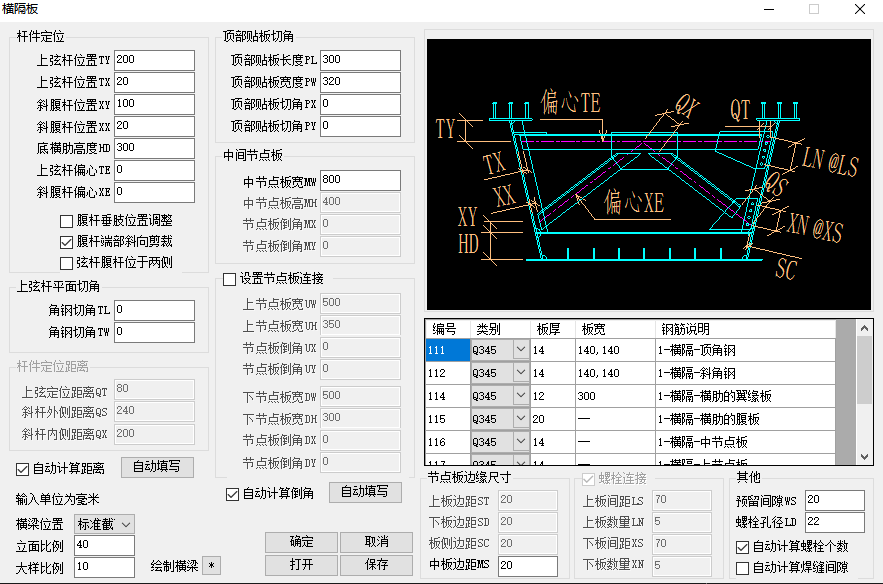Open material dropdown in row 115

click(x=520, y=419)
